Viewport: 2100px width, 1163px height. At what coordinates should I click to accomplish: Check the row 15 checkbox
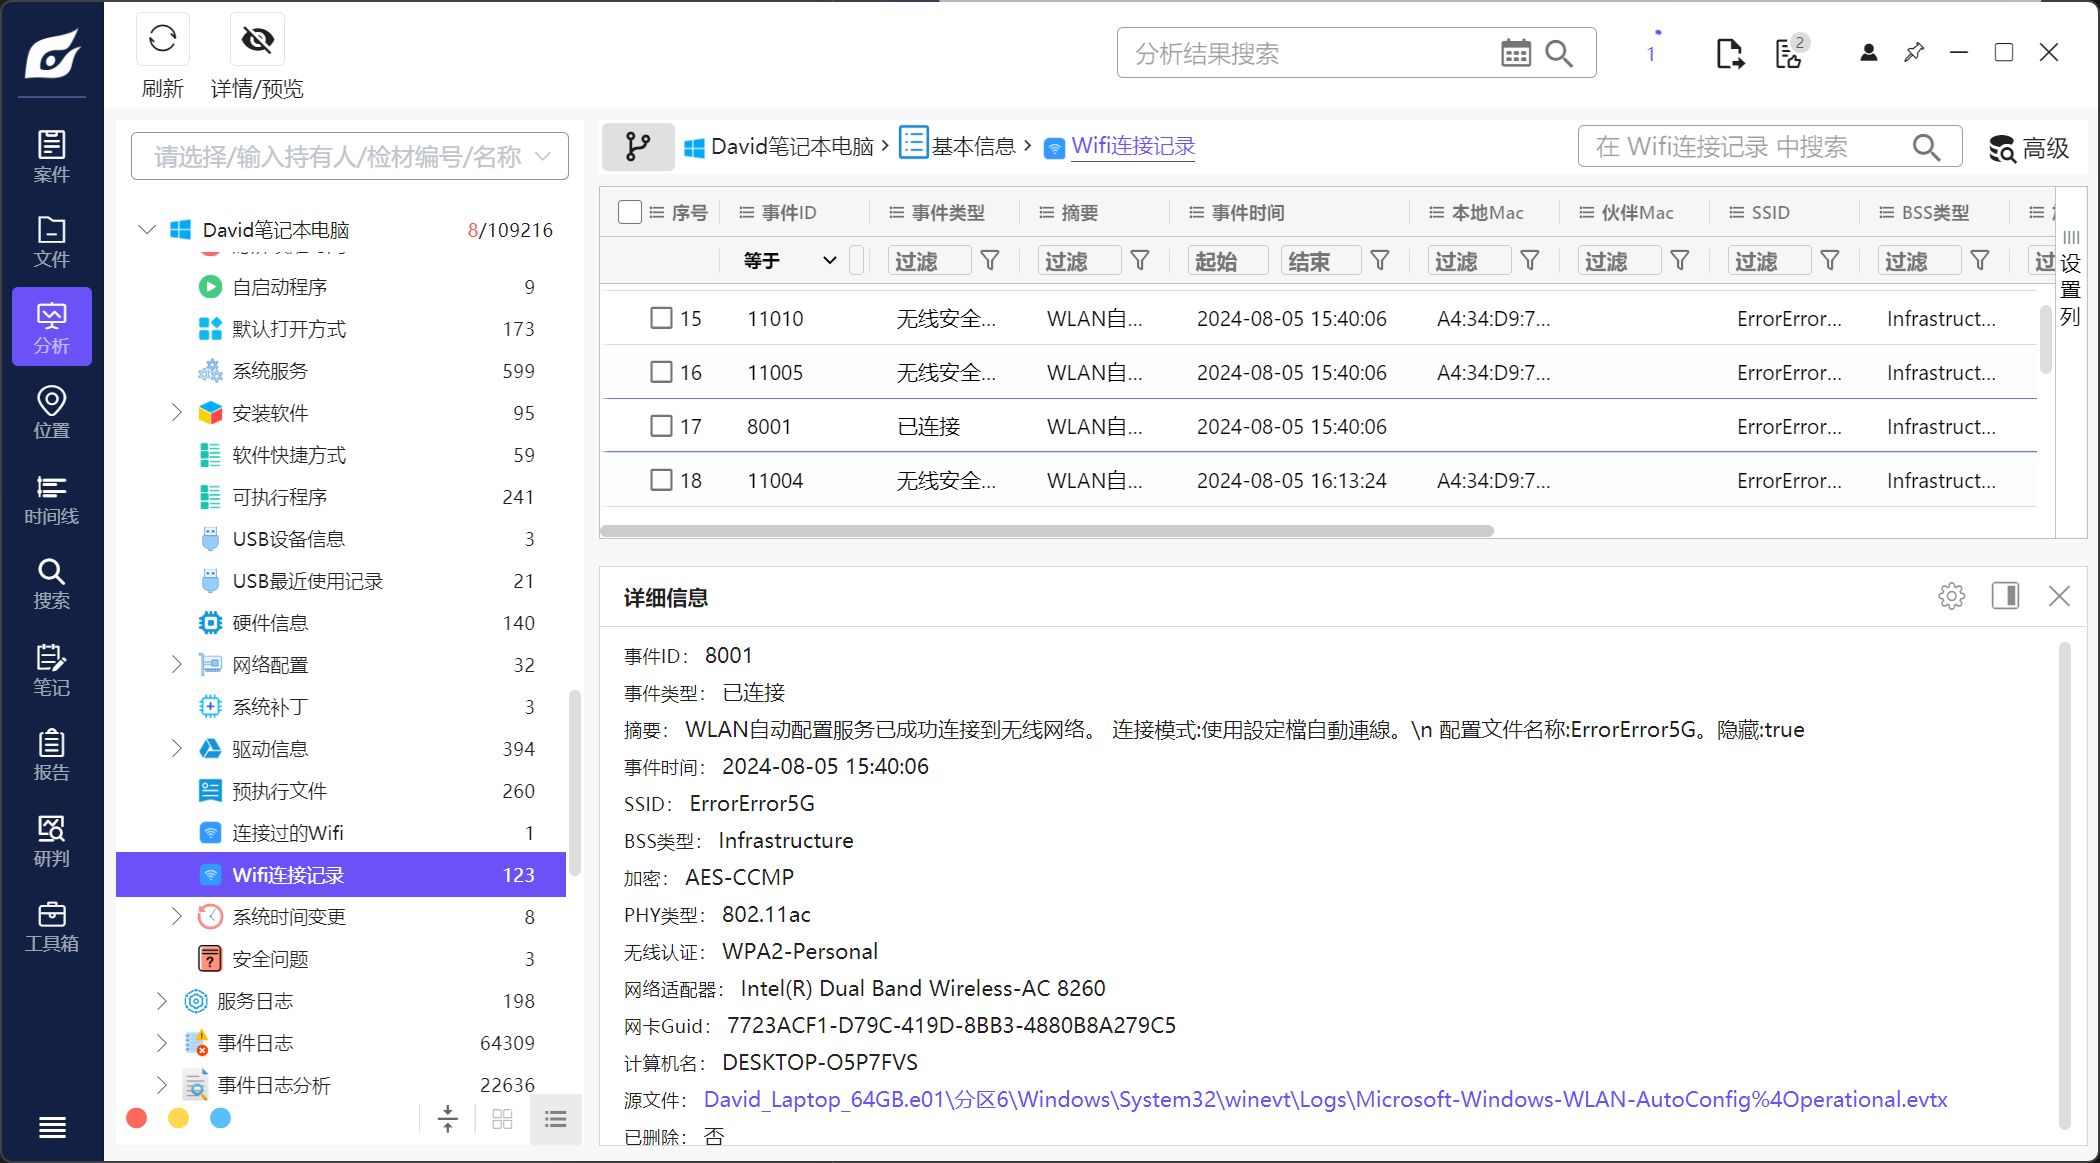(x=661, y=318)
